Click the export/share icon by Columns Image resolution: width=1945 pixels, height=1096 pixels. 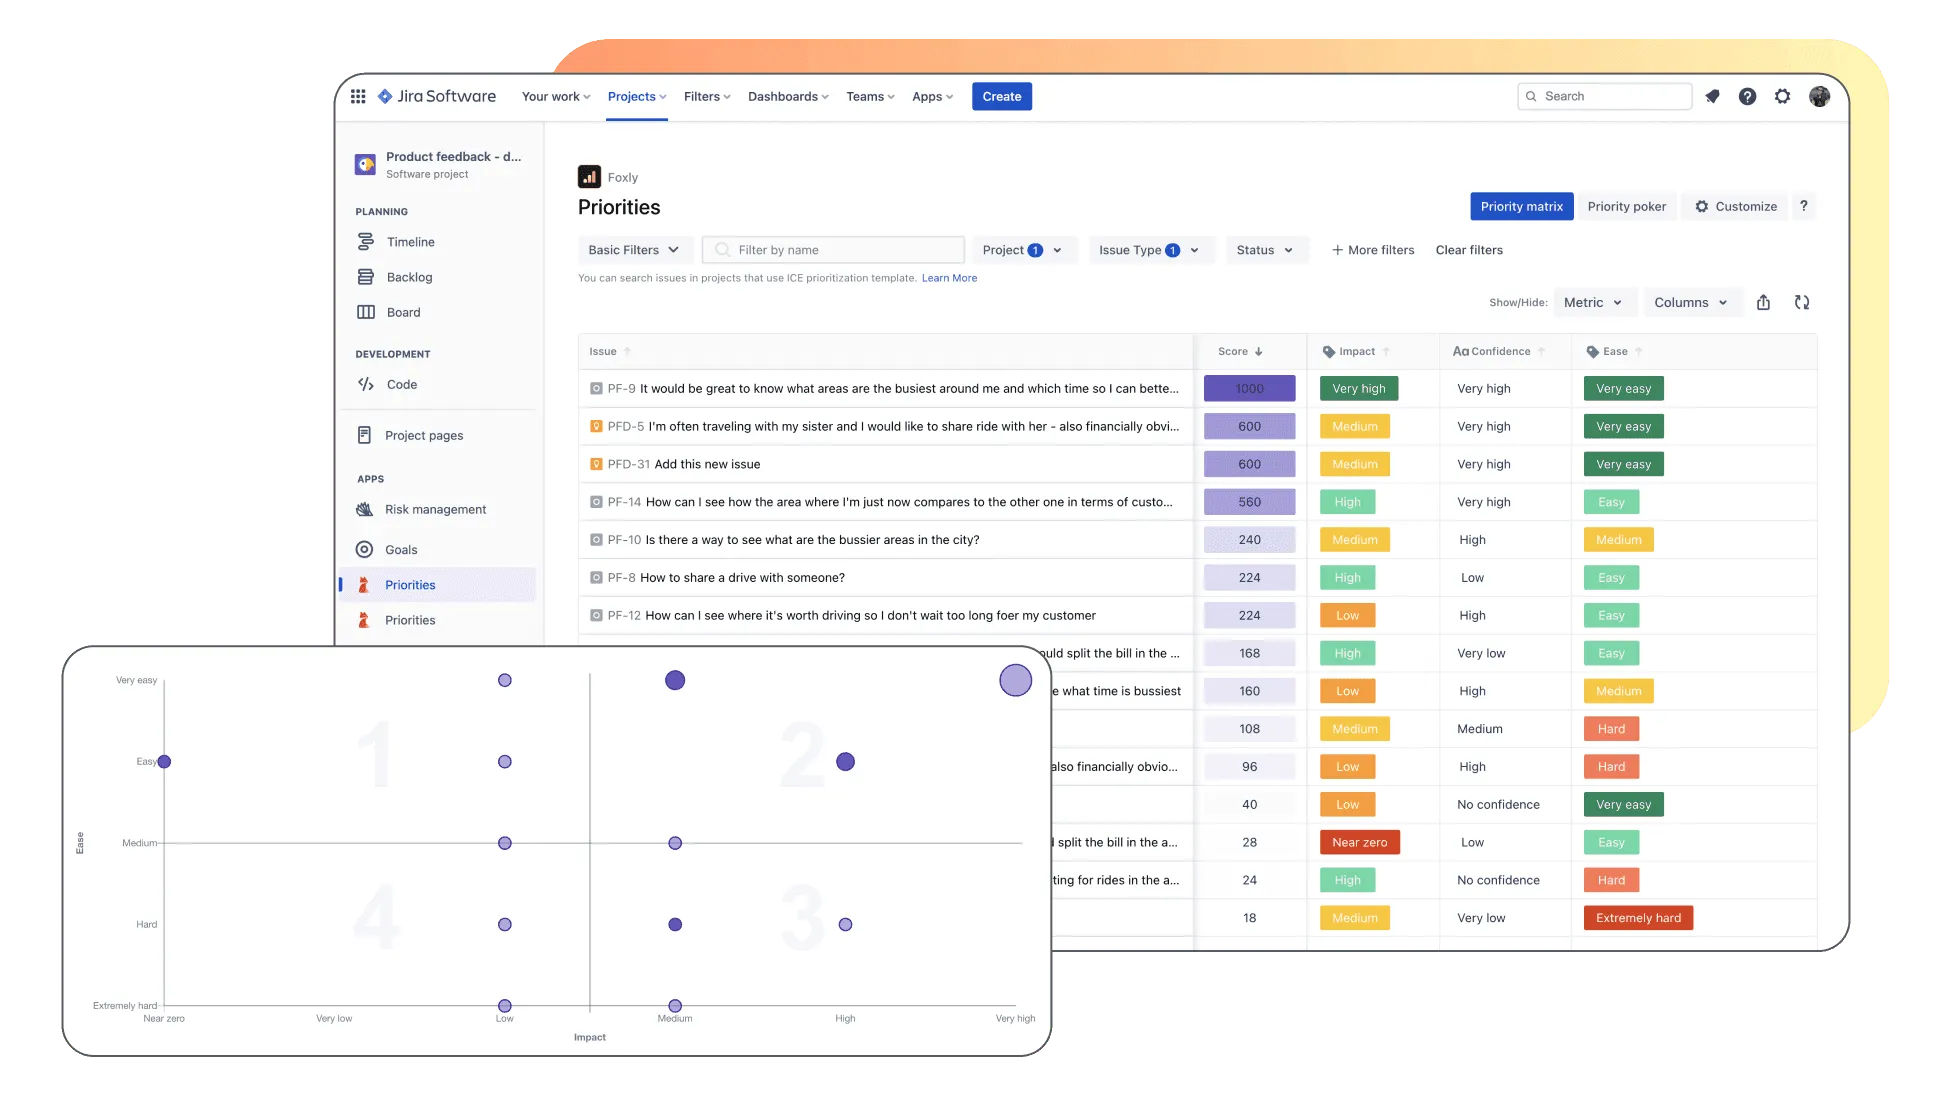[x=1763, y=302]
